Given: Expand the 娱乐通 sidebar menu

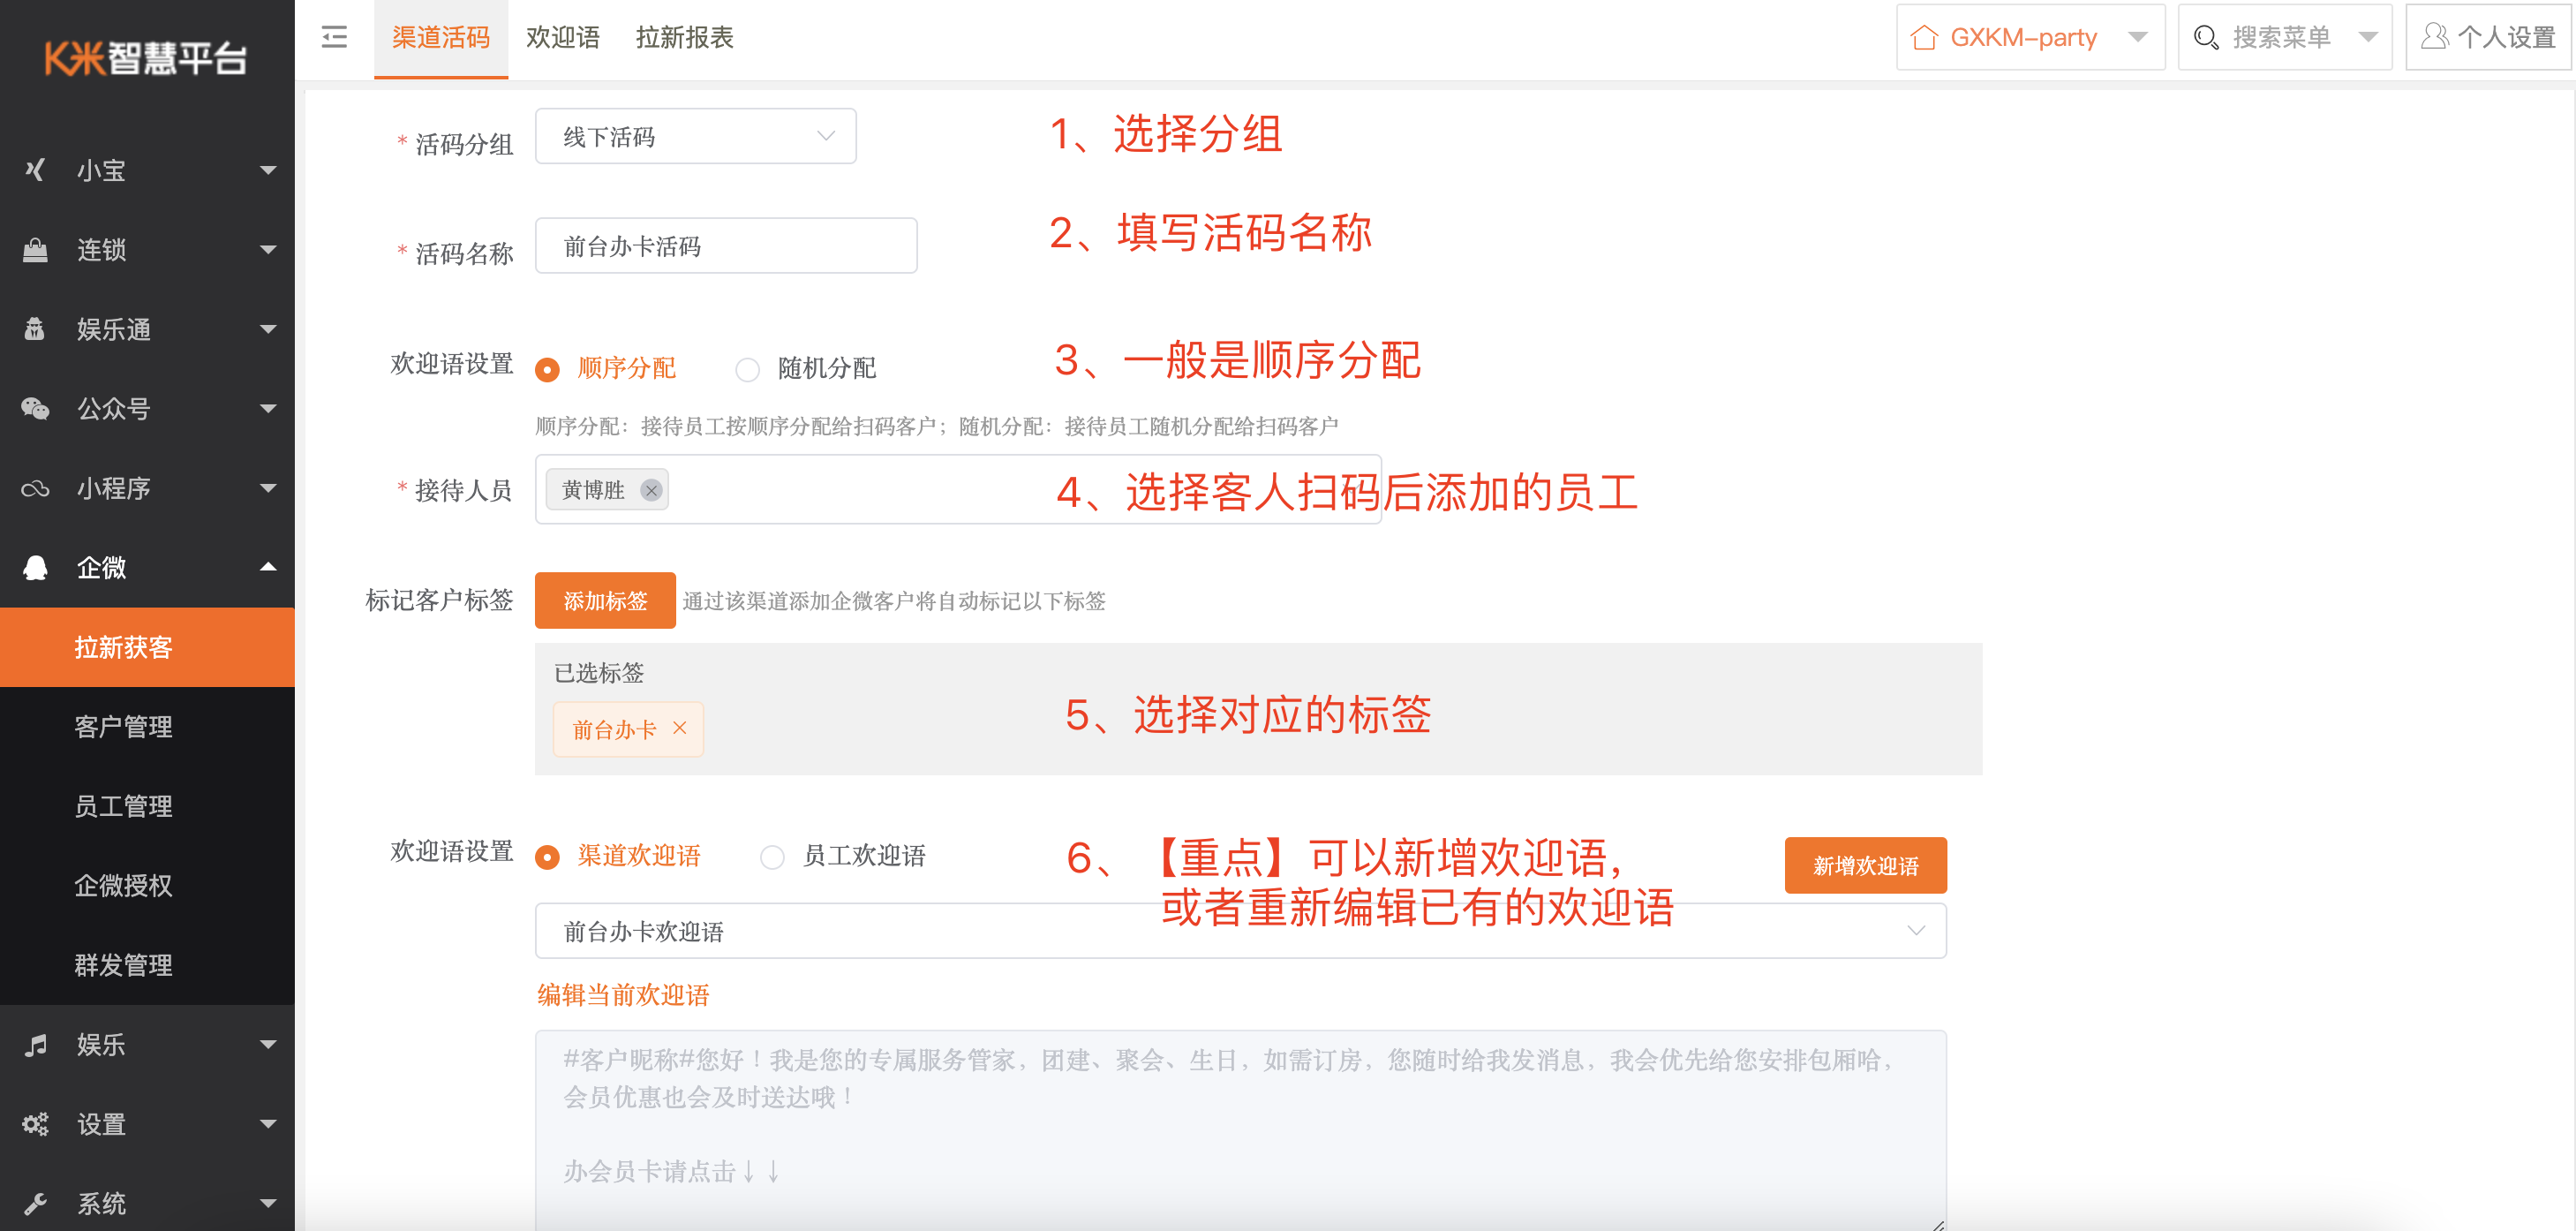Looking at the screenshot, I should point(268,329).
